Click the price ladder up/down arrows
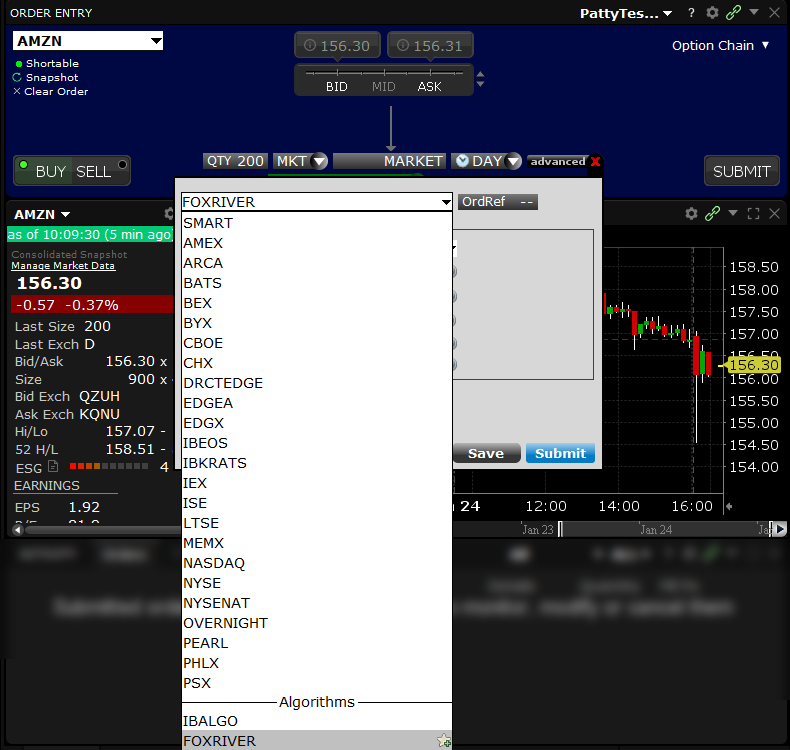Image resolution: width=790 pixels, height=750 pixels. 480,79
